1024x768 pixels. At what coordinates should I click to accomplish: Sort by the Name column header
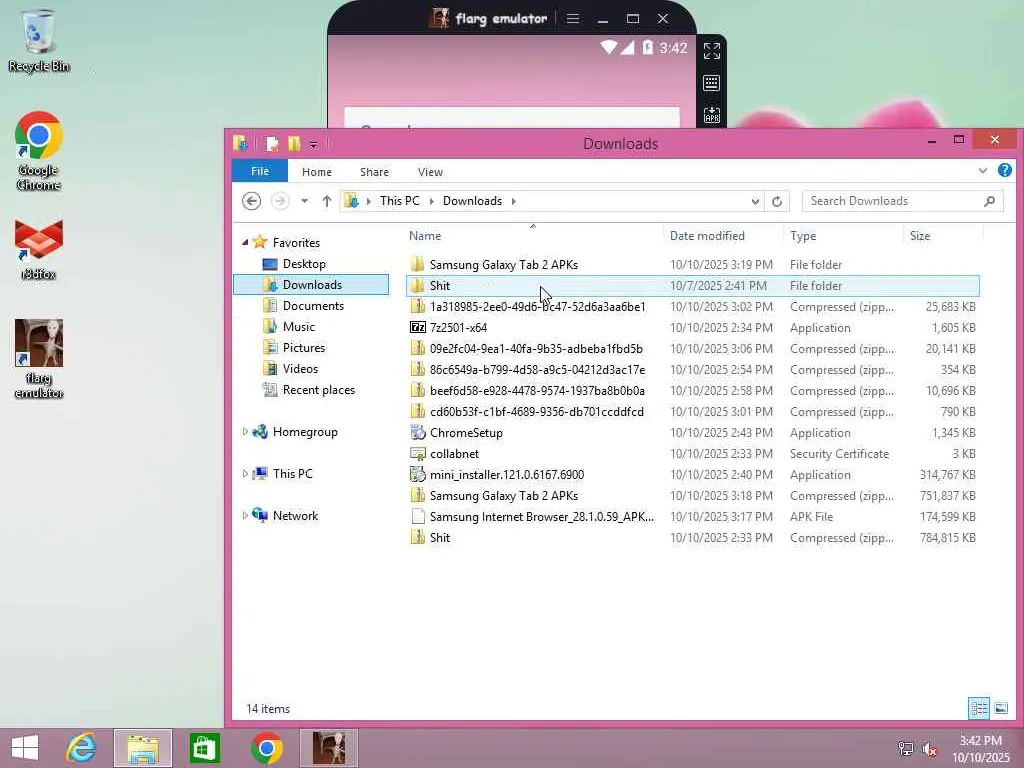534,236
